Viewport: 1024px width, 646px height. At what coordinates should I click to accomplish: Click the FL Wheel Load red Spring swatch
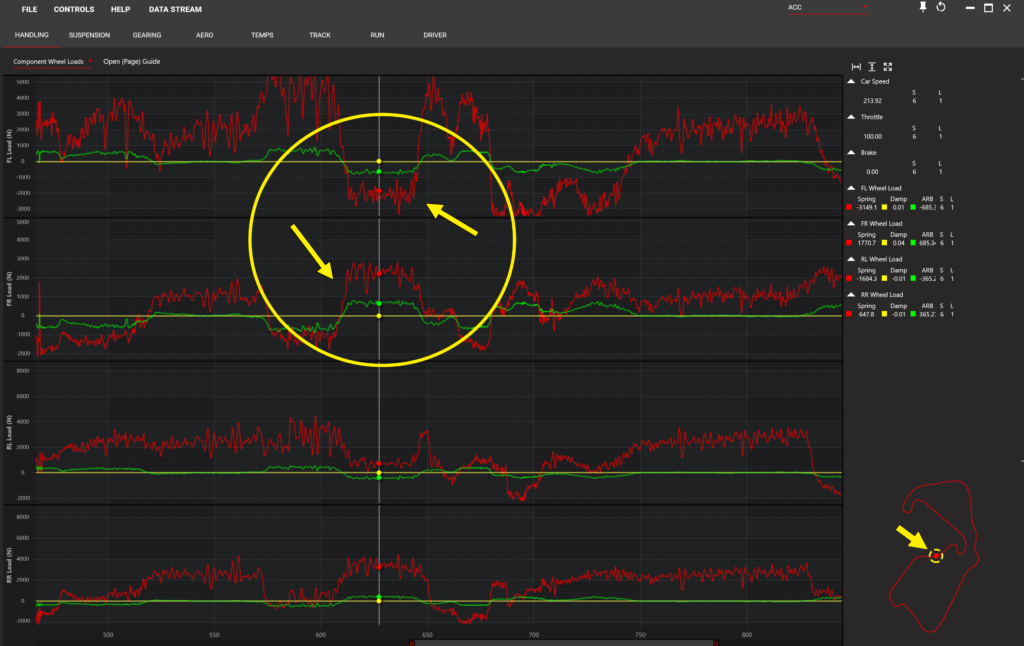click(x=849, y=208)
